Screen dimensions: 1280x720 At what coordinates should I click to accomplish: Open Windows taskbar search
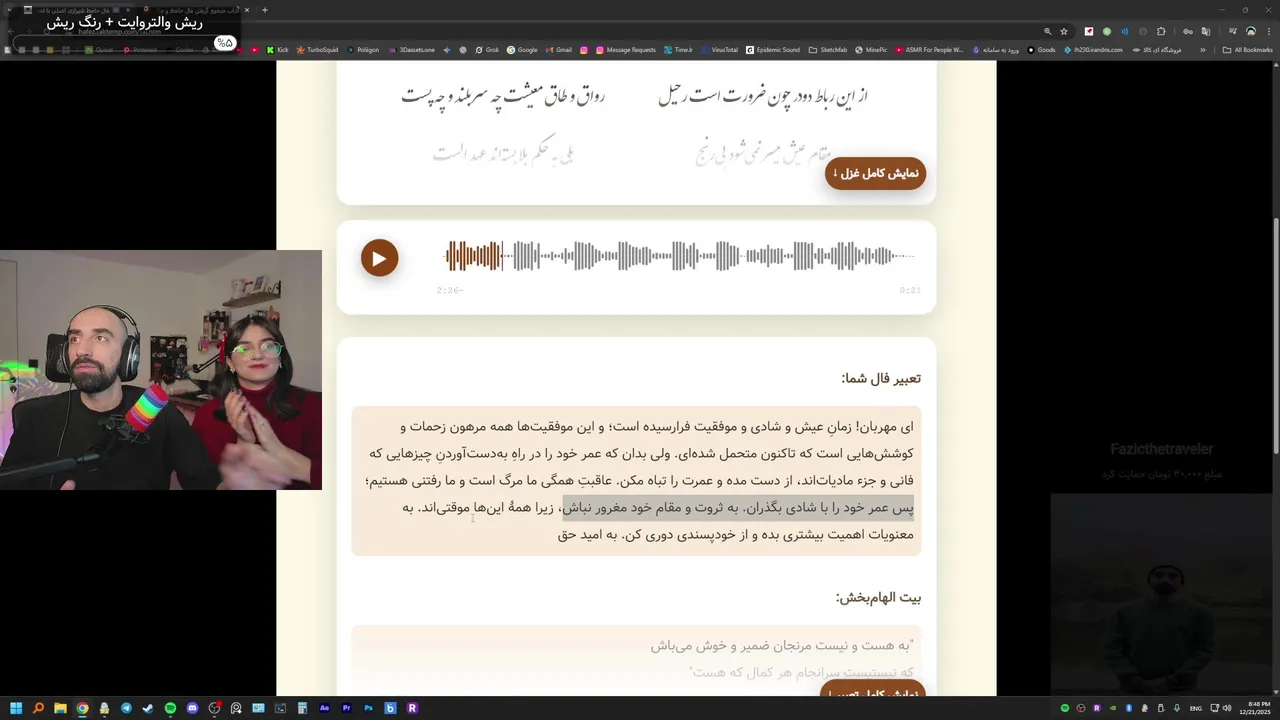(38, 708)
